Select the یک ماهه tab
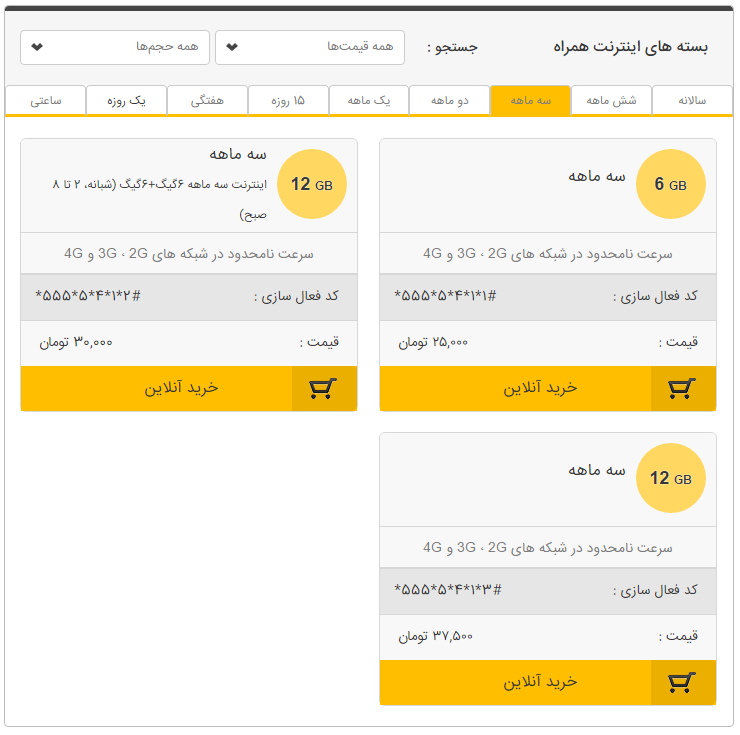 coord(369,101)
